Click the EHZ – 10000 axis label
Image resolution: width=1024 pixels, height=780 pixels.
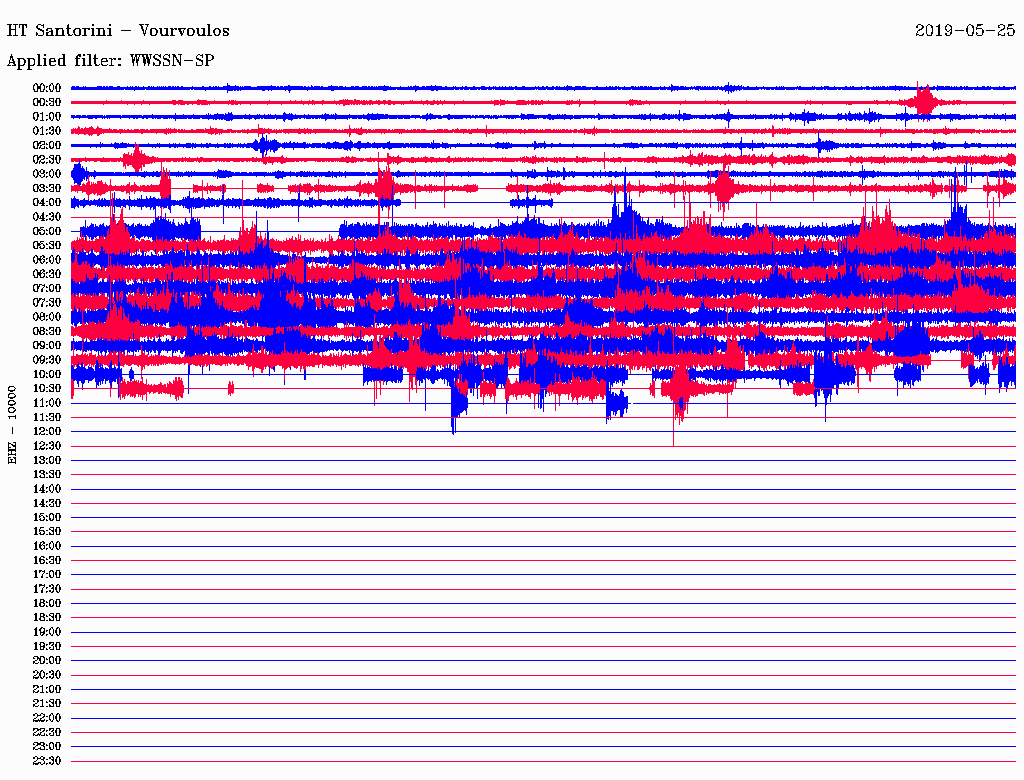[12, 425]
